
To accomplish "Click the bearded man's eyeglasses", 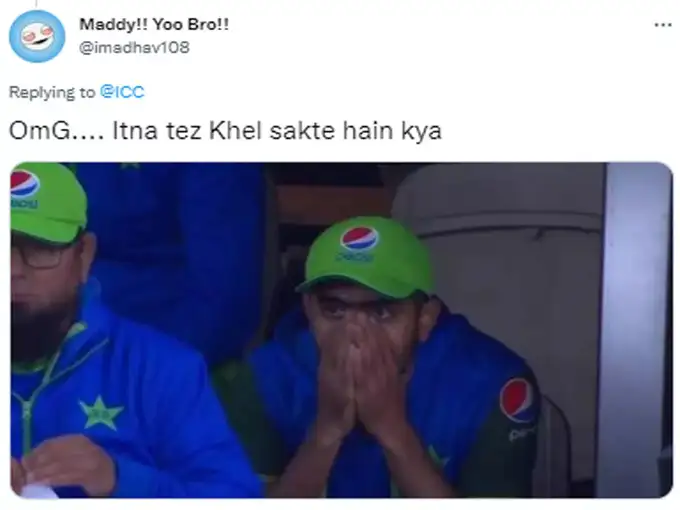I will point(38,256).
